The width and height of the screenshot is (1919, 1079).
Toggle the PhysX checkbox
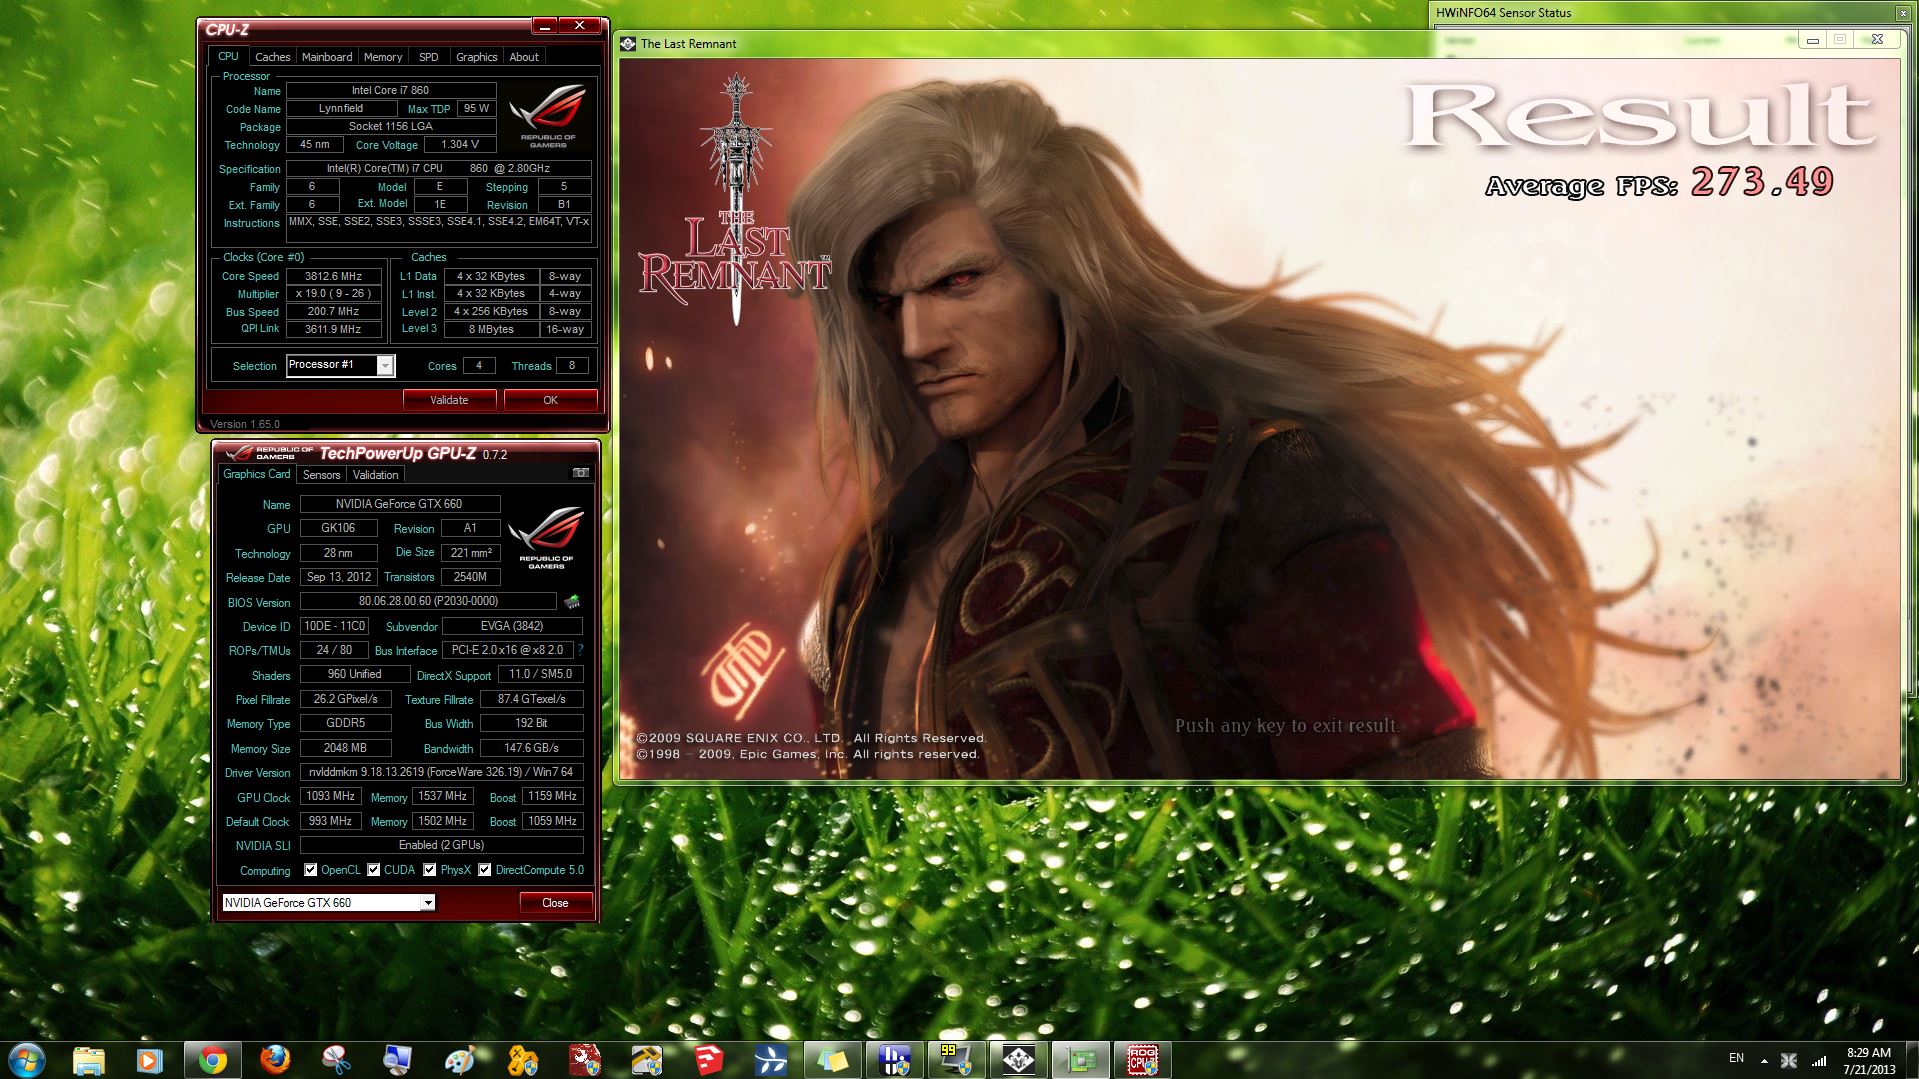[x=430, y=870]
